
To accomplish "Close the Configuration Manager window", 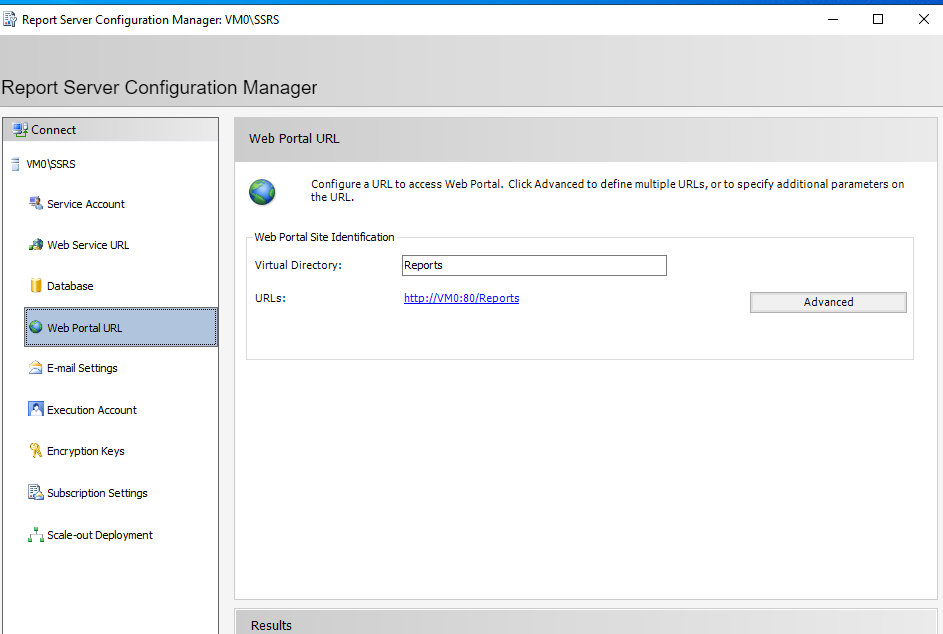I will [x=924, y=19].
